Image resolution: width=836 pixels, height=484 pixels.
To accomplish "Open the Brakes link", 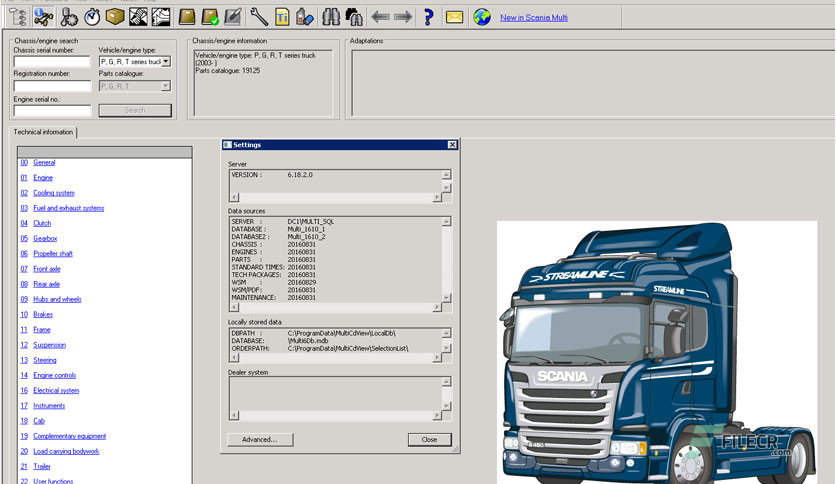I will pos(43,314).
